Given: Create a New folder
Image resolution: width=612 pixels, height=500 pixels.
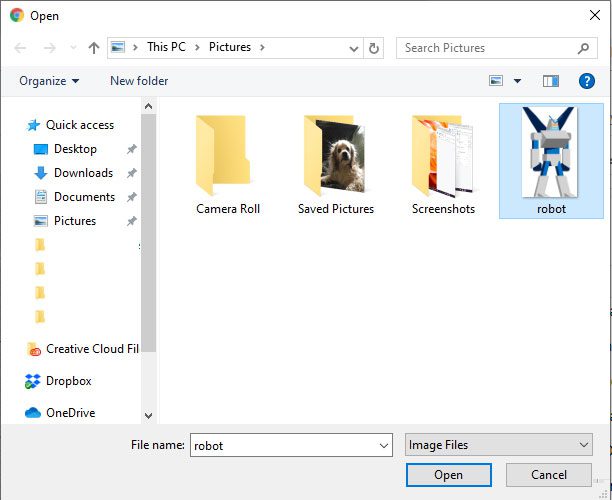Looking at the screenshot, I should pos(139,81).
